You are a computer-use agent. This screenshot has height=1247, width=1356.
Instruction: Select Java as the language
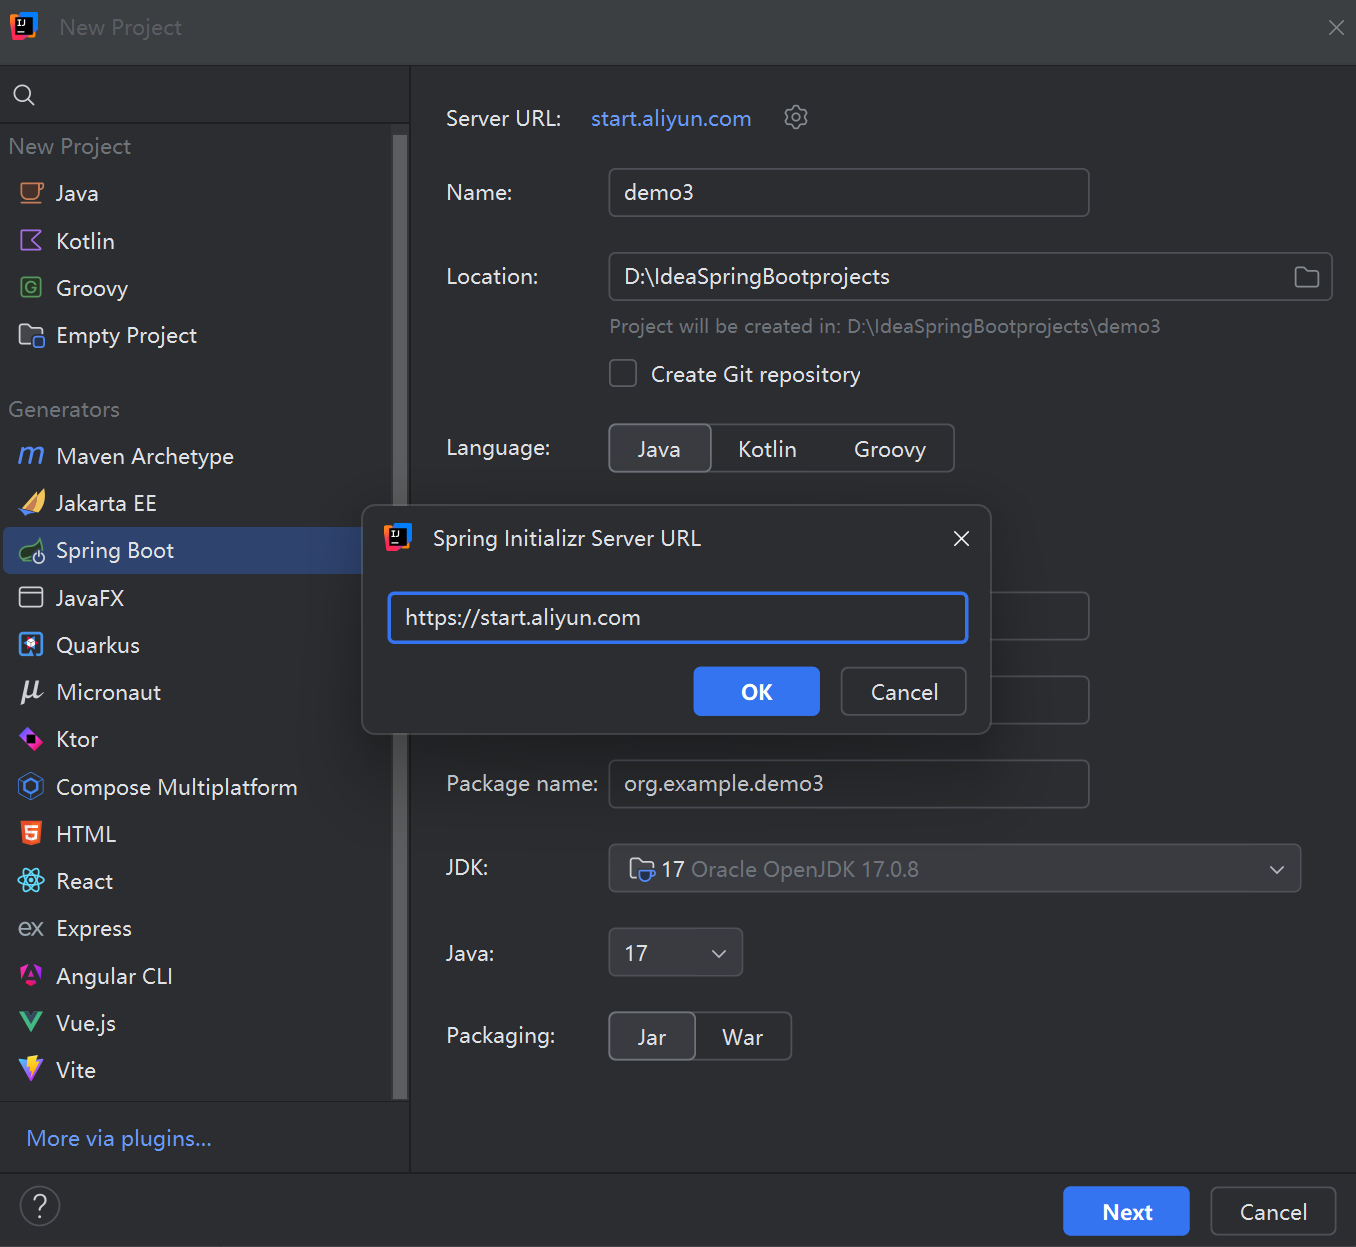[x=660, y=448]
